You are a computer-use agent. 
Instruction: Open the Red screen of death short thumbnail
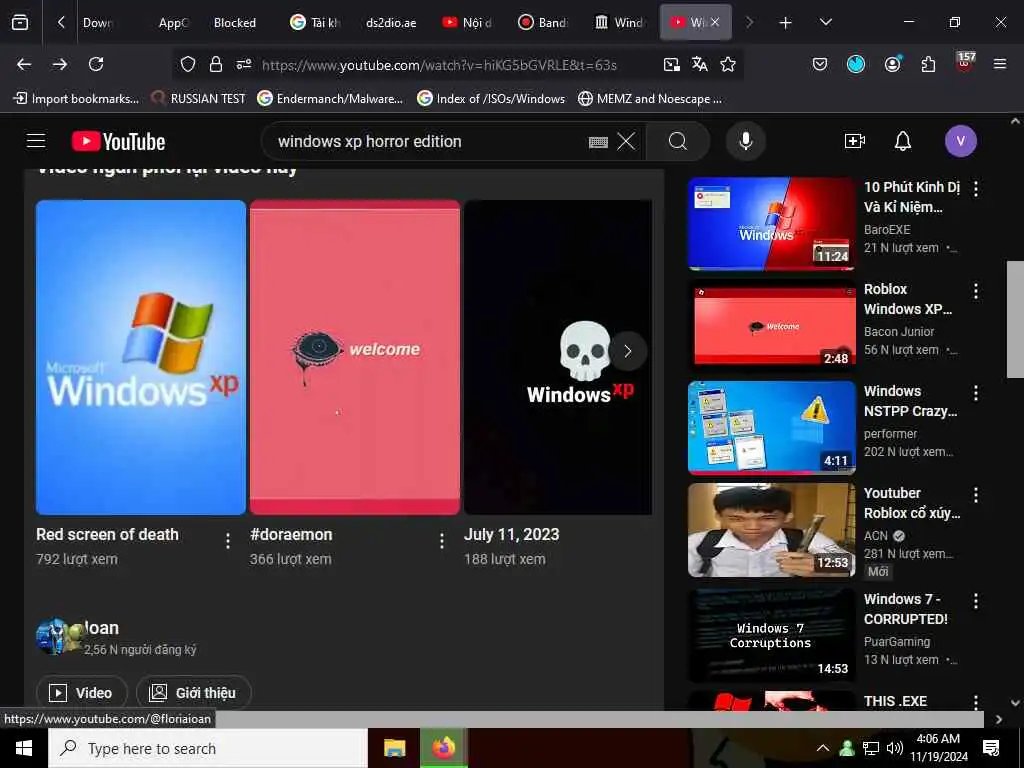(141, 357)
